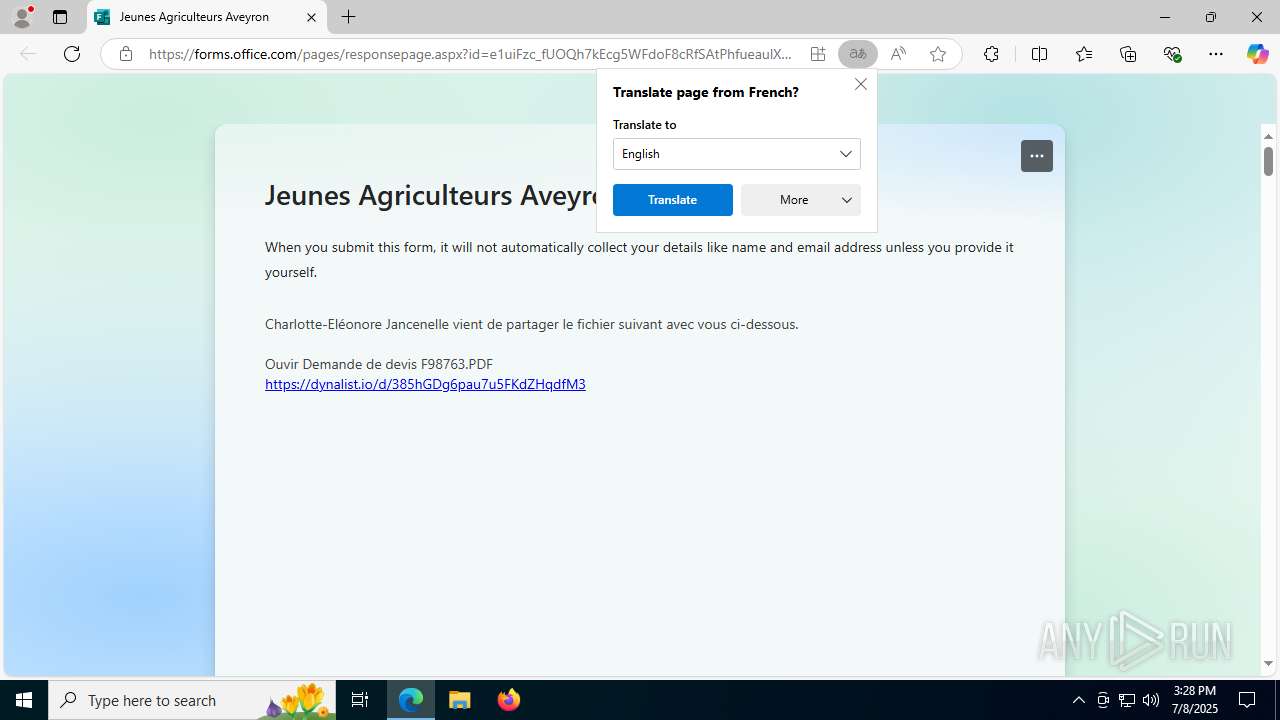Start Read aloud from address bar

point(898,54)
